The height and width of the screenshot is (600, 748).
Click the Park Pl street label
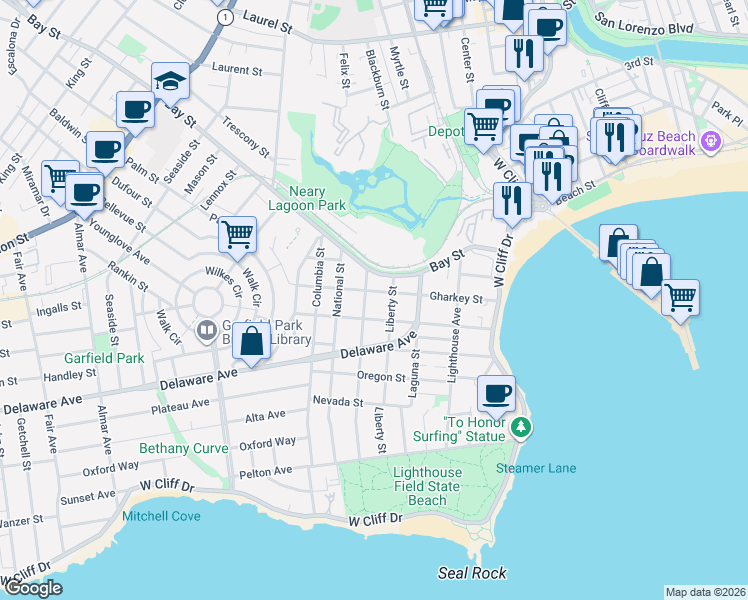[727, 114]
